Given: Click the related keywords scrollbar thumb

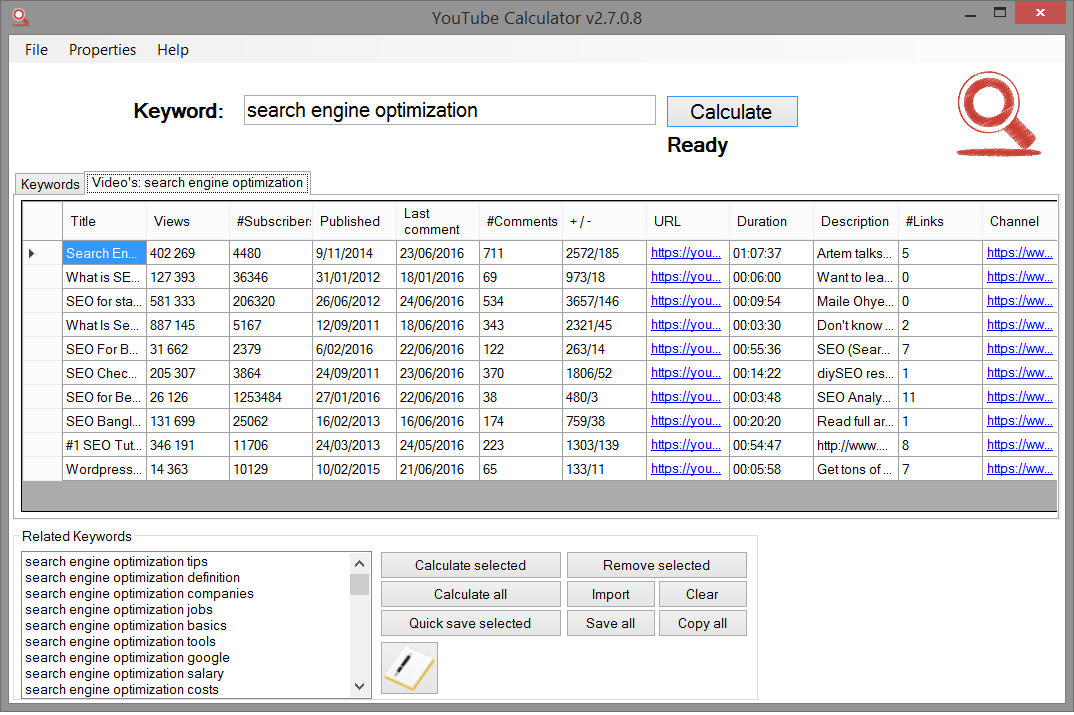Looking at the screenshot, I should (x=360, y=584).
